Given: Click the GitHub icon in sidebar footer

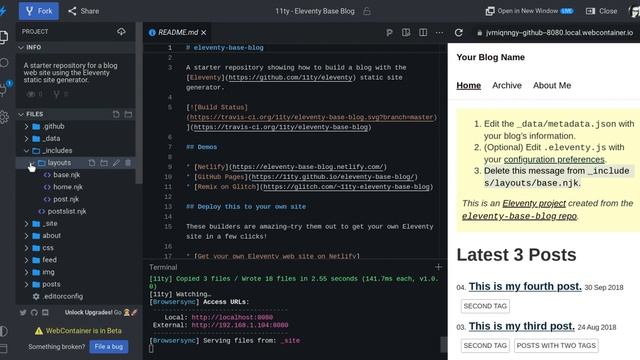Looking at the screenshot, I should pyautogui.click(x=34, y=313).
